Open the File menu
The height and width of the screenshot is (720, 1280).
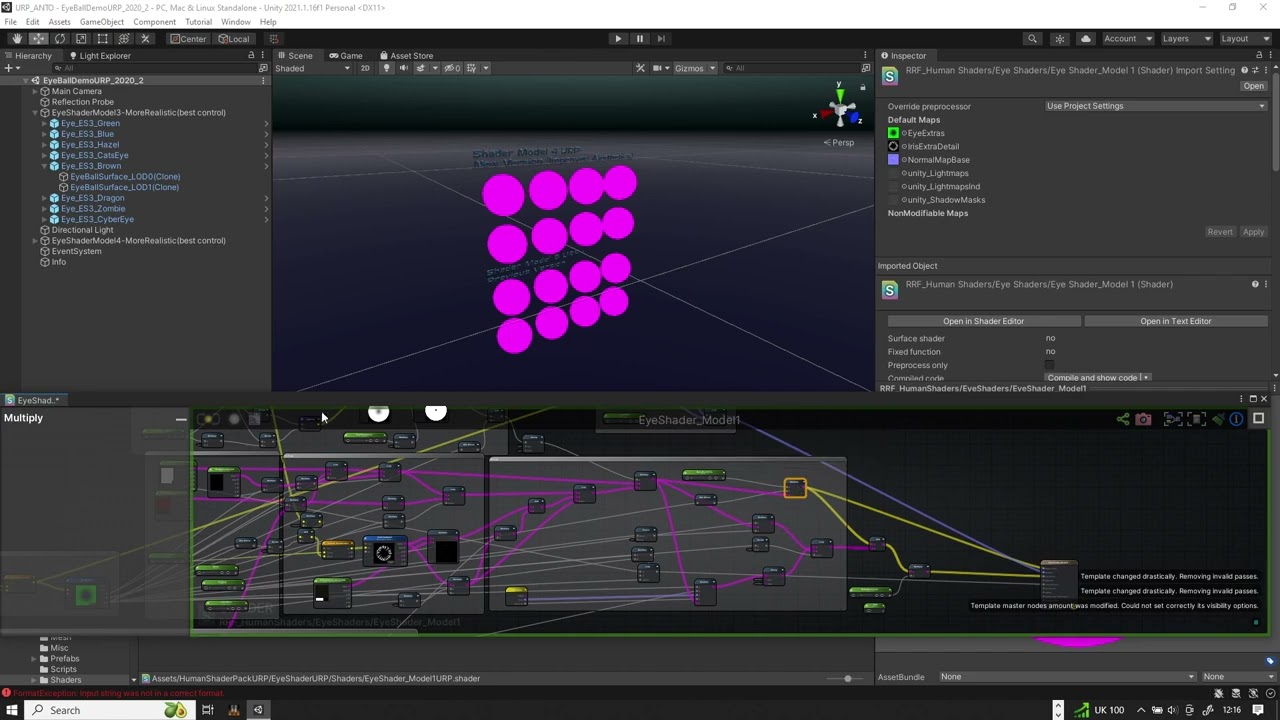click(x=10, y=22)
